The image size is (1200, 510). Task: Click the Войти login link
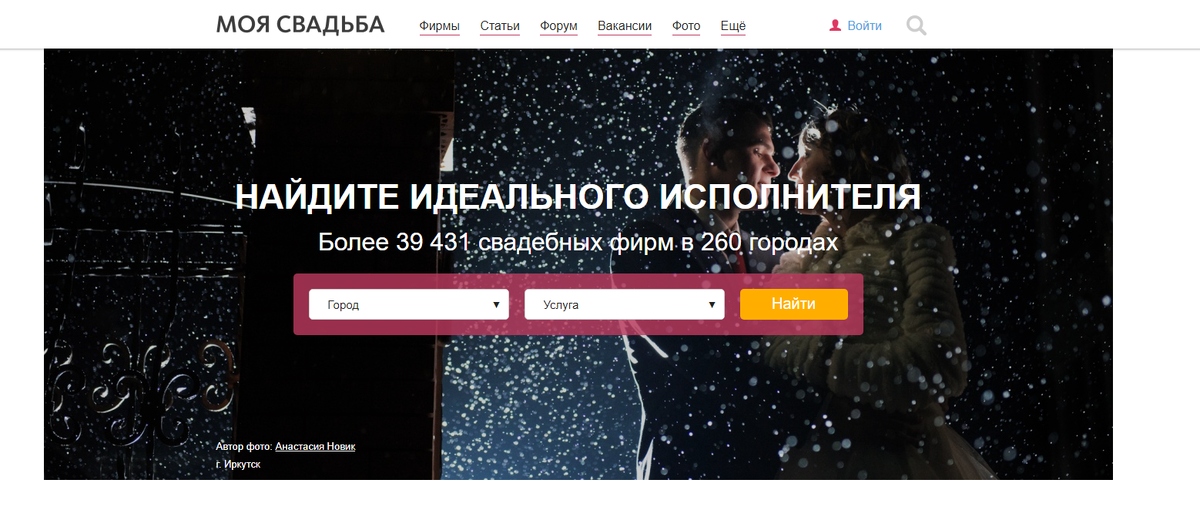point(864,26)
